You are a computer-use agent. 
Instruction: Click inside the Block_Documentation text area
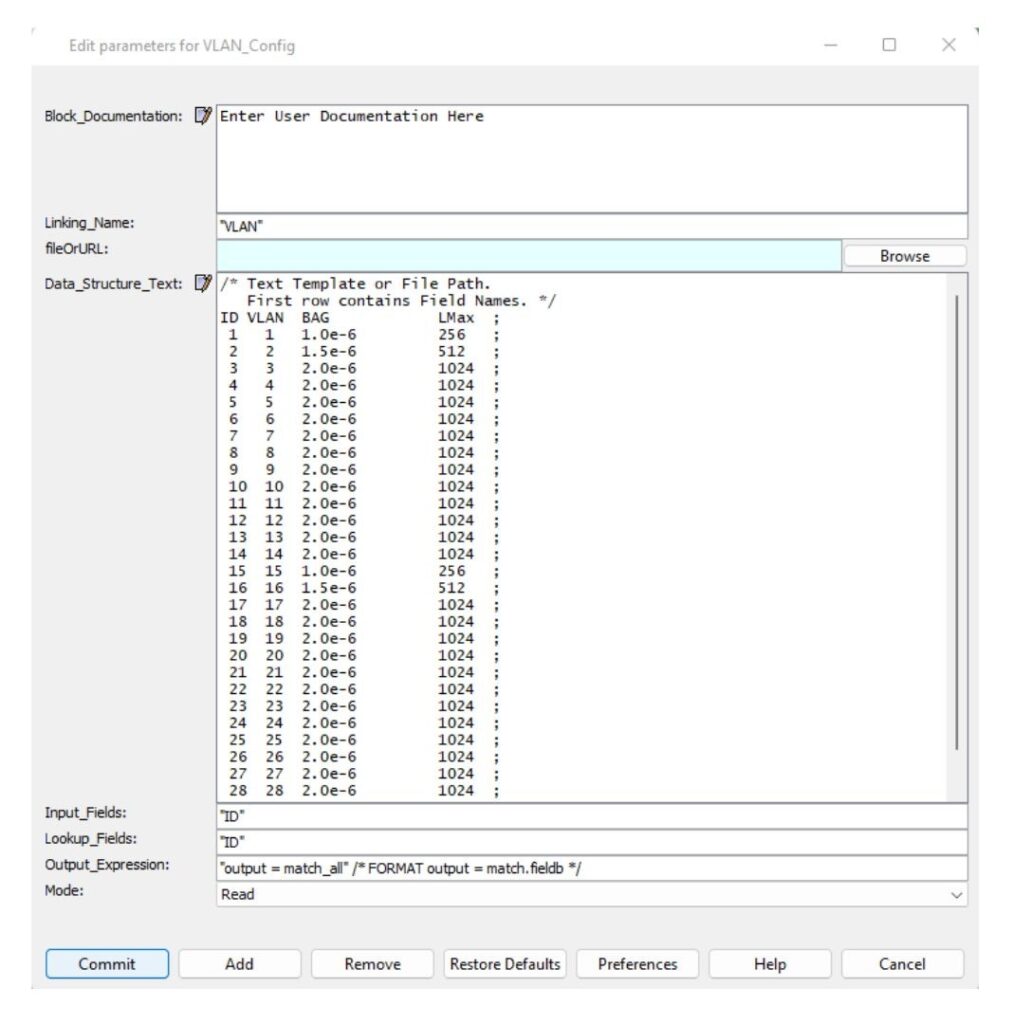591,158
